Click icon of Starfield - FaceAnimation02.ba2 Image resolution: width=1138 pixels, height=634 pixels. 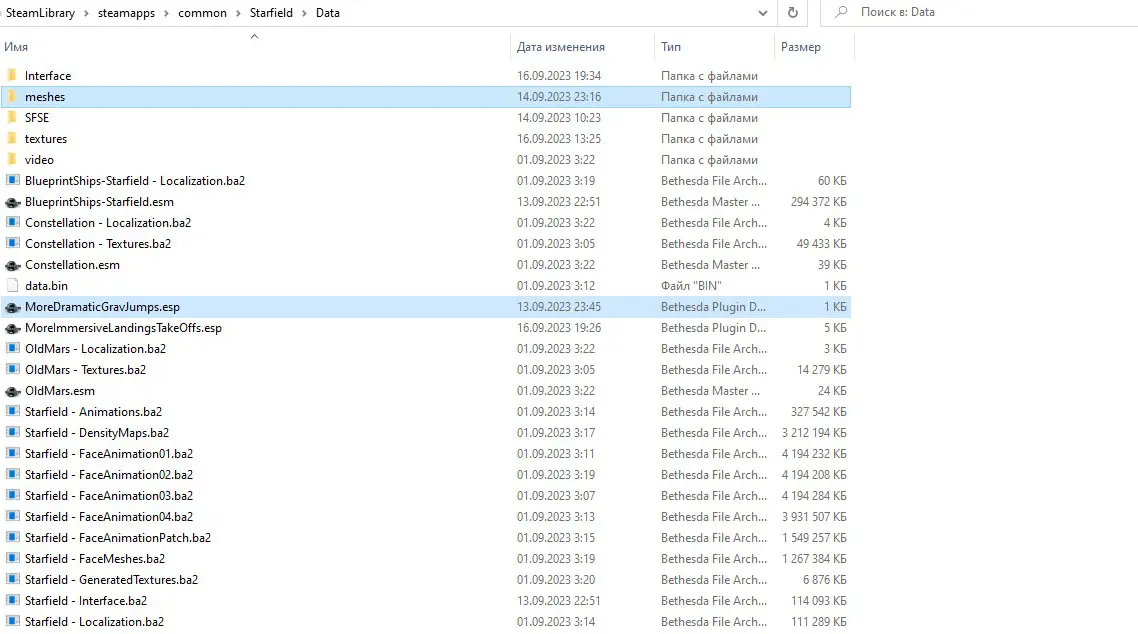pyautogui.click(x=12, y=475)
